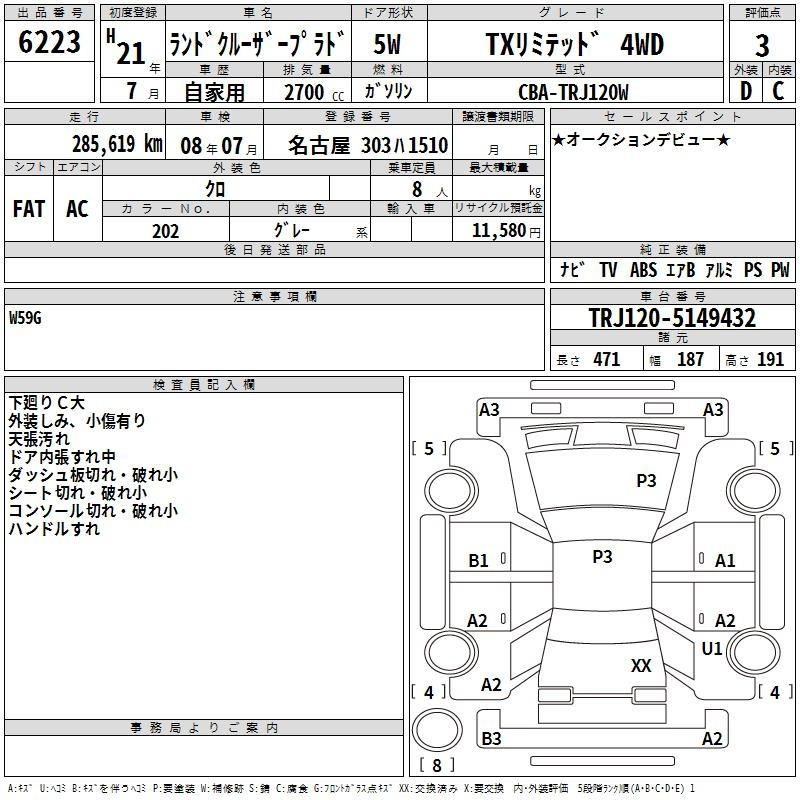800x800 pixels.
Task: Click the PS equipment item
Action: pos(753,269)
